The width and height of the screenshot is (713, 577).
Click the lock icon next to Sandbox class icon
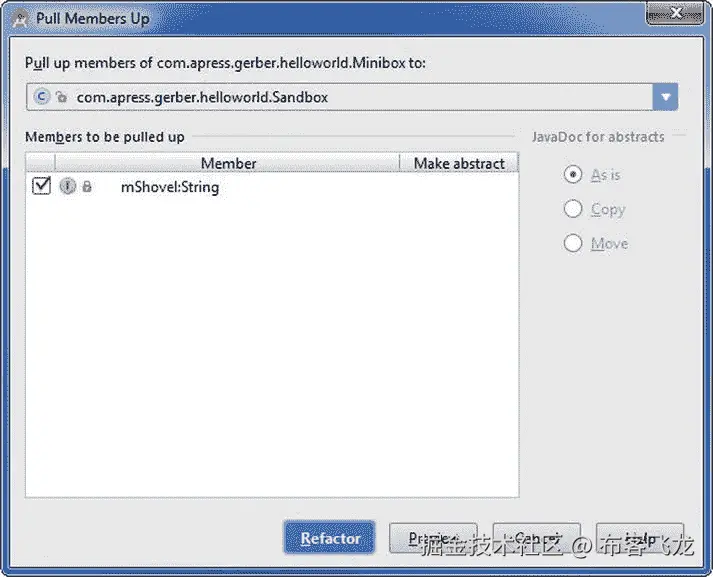click(x=61, y=96)
